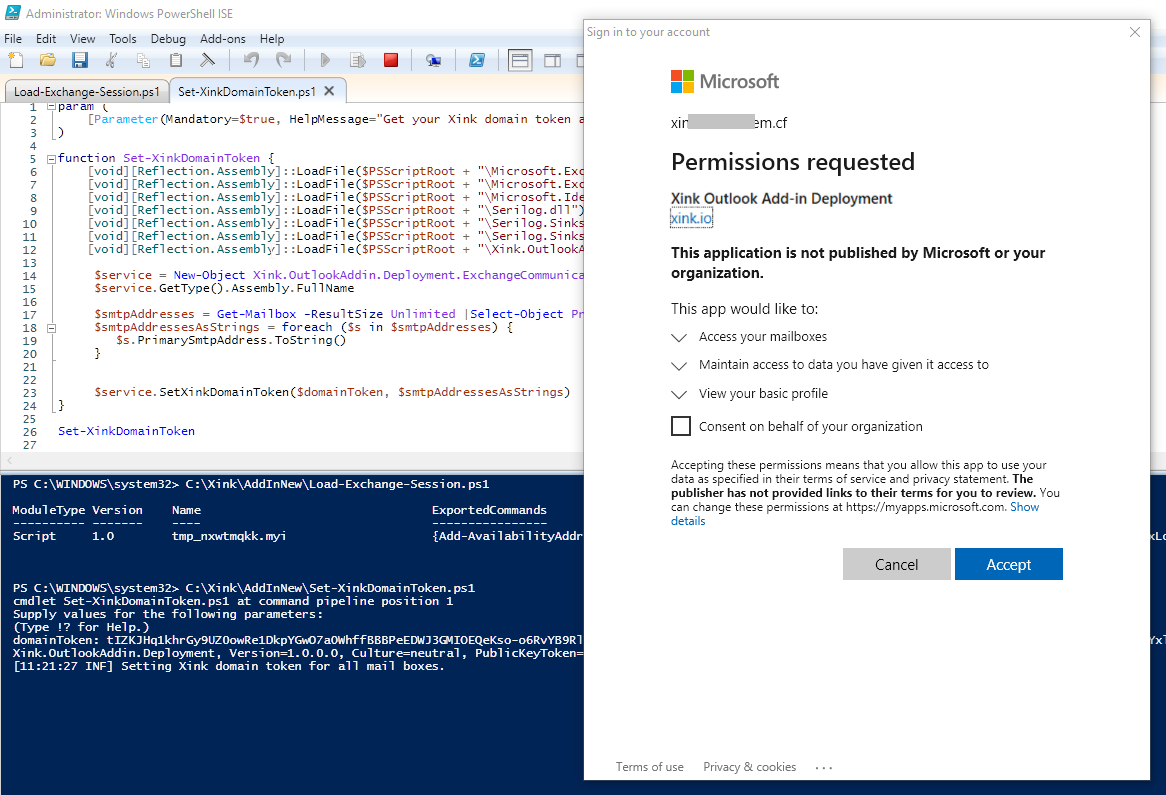Viewport: 1166px width, 795px height.
Task: Click Permissions requested heading
Action: click(793, 162)
